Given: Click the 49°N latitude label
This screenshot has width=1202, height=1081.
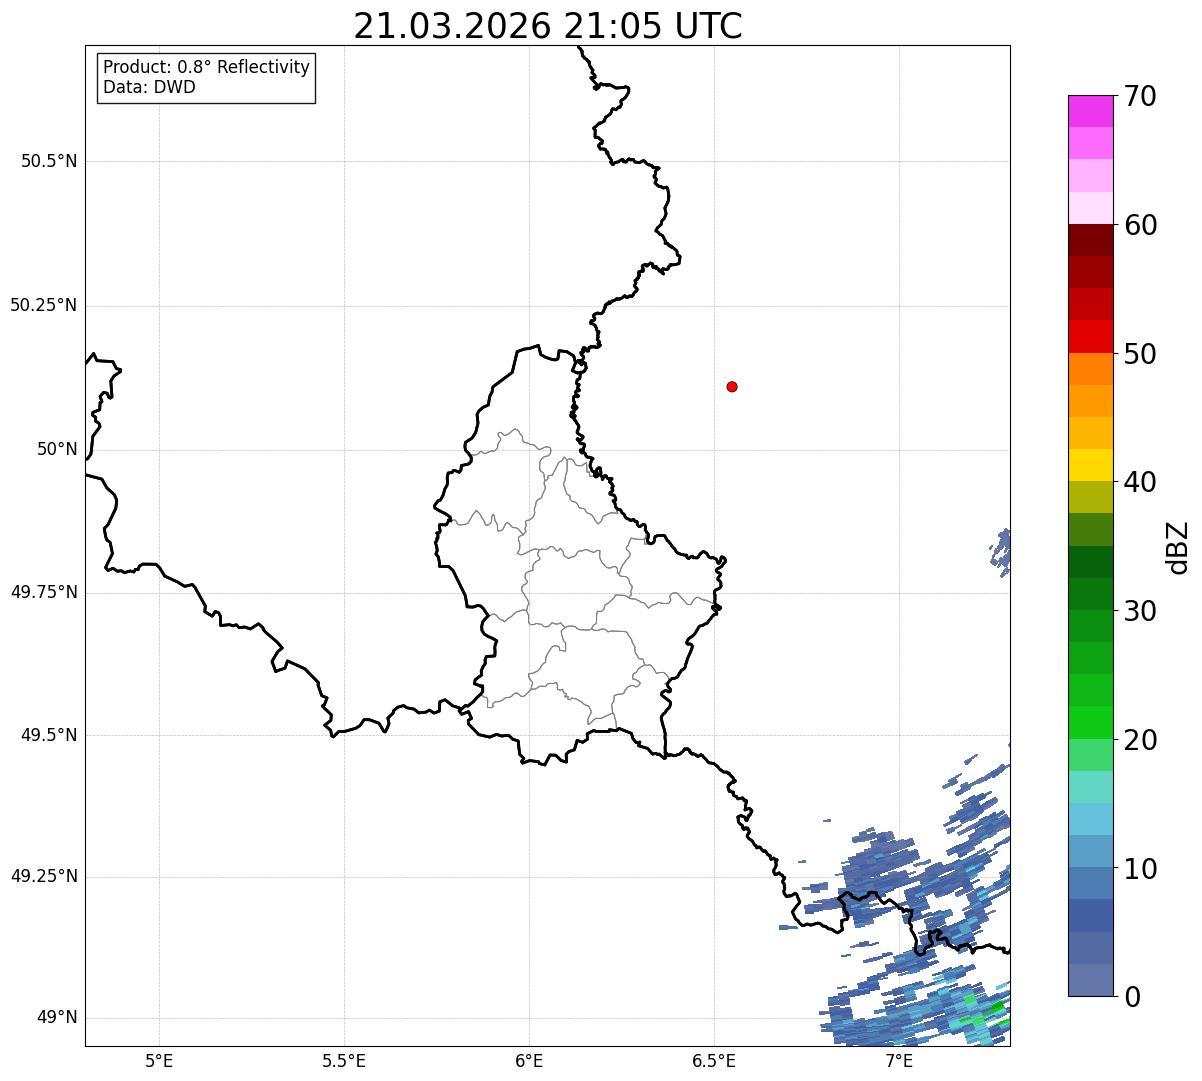Looking at the screenshot, I should tap(57, 1018).
